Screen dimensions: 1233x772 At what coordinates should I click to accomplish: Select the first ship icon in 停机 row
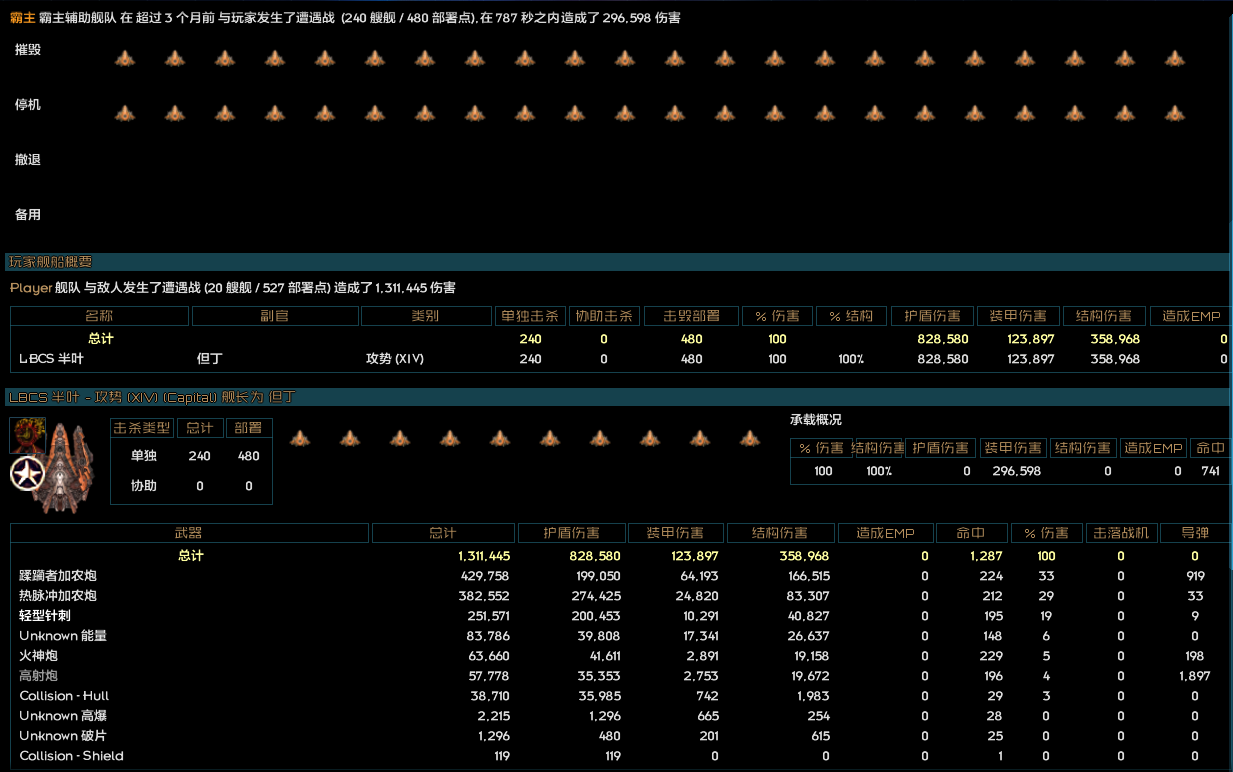tap(124, 113)
